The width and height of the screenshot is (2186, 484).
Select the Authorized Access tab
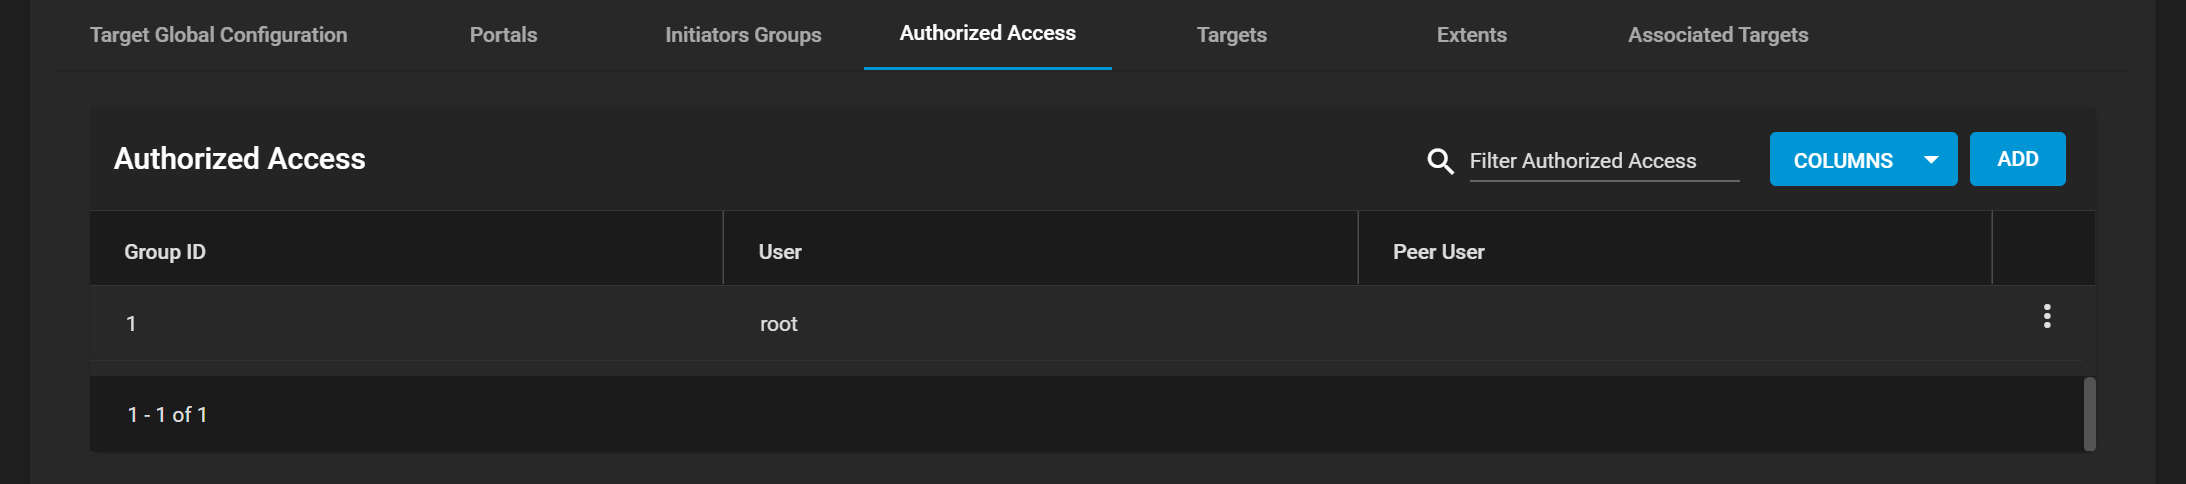(988, 34)
